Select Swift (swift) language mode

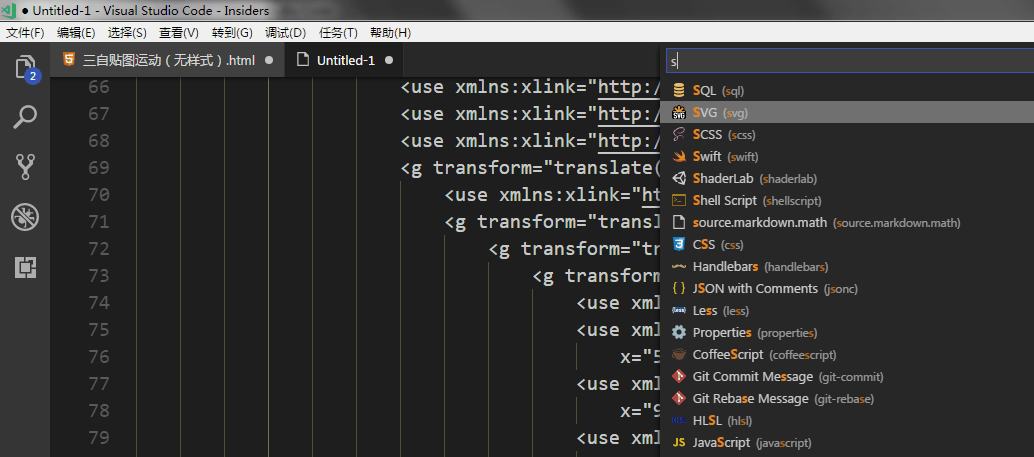847,156
